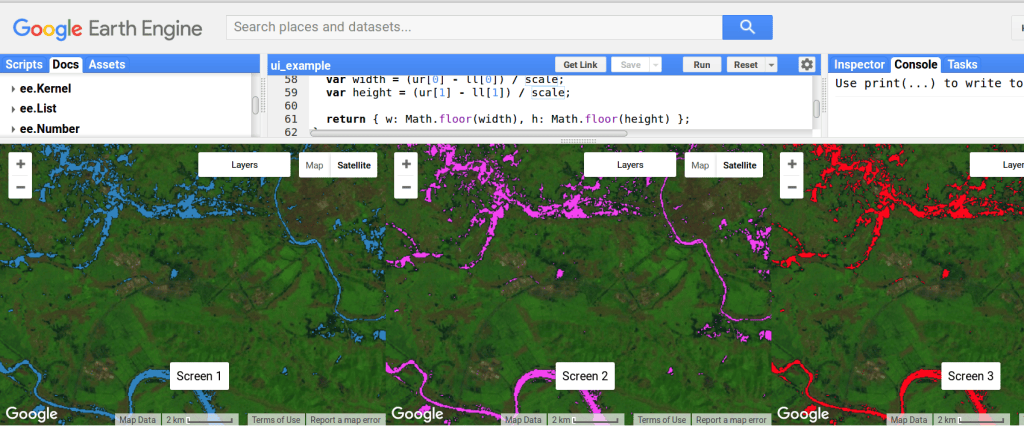This screenshot has width=1024, height=429.
Task: Click Google logo on Screen 3 map
Action: point(803,413)
